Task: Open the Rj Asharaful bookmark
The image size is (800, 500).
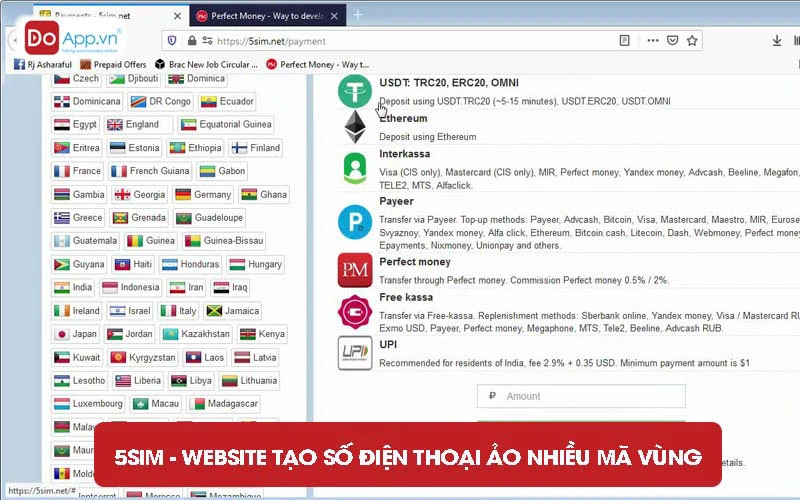Action: point(43,64)
